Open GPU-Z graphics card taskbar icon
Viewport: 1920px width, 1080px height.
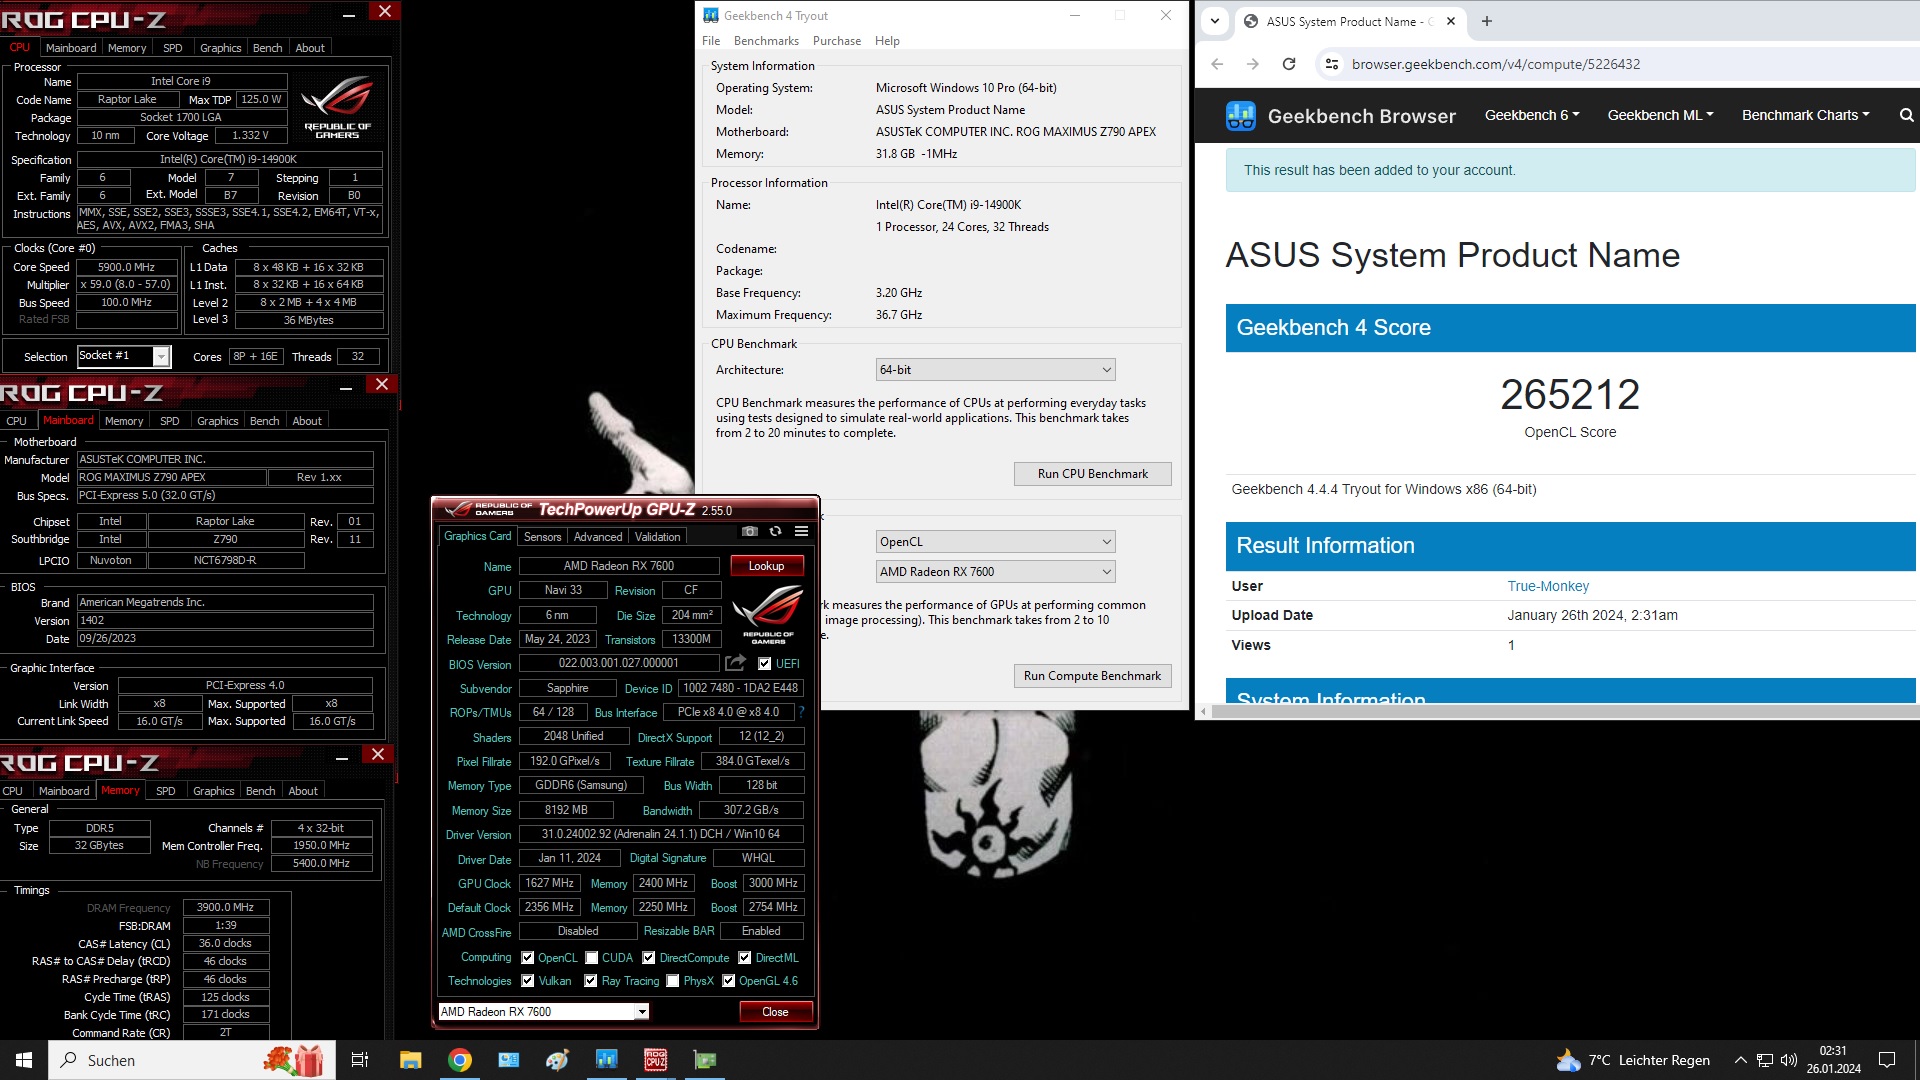[705, 1060]
